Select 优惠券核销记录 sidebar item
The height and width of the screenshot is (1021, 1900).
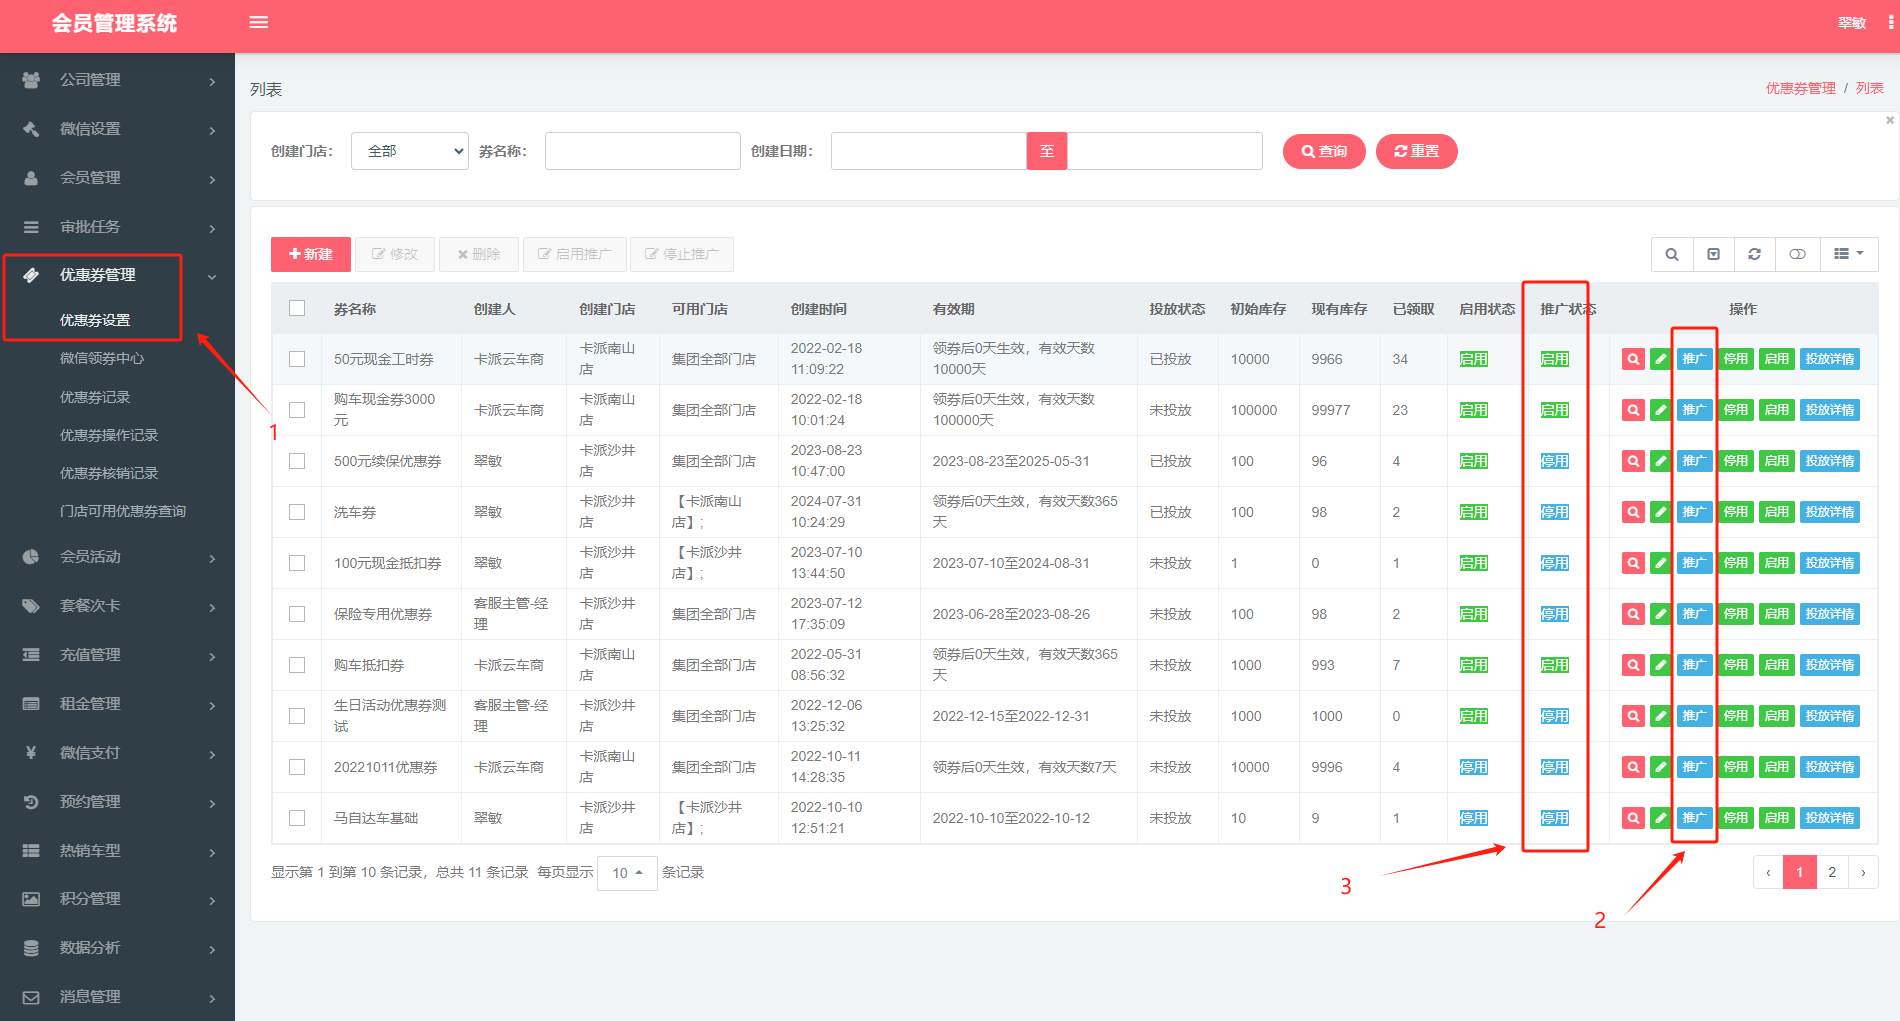tap(109, 473)
